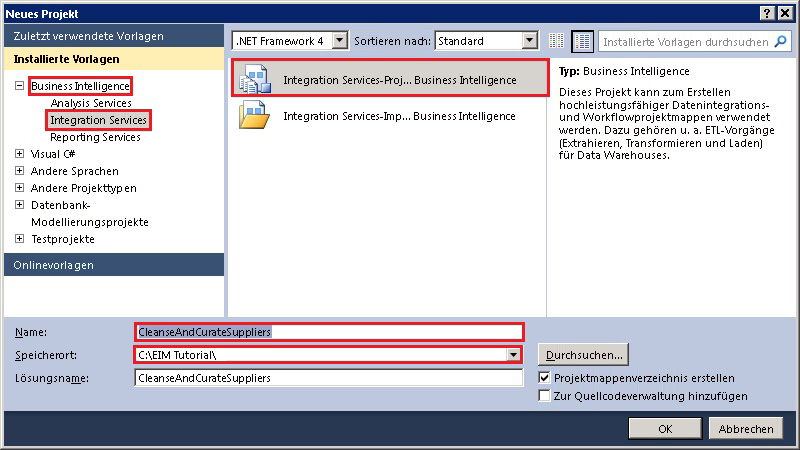The width and height of the screenshot is (800, 450).
Task: Expand the Andere Sprachen node
Action: (19, 170)
